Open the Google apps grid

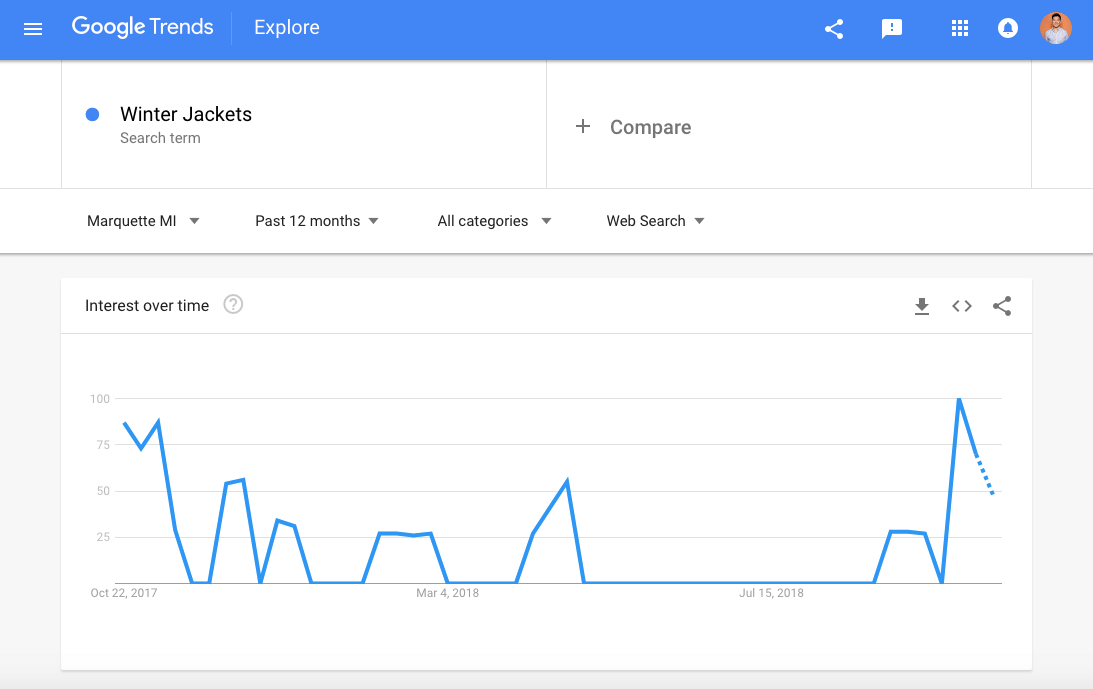[x=960, y=29]
